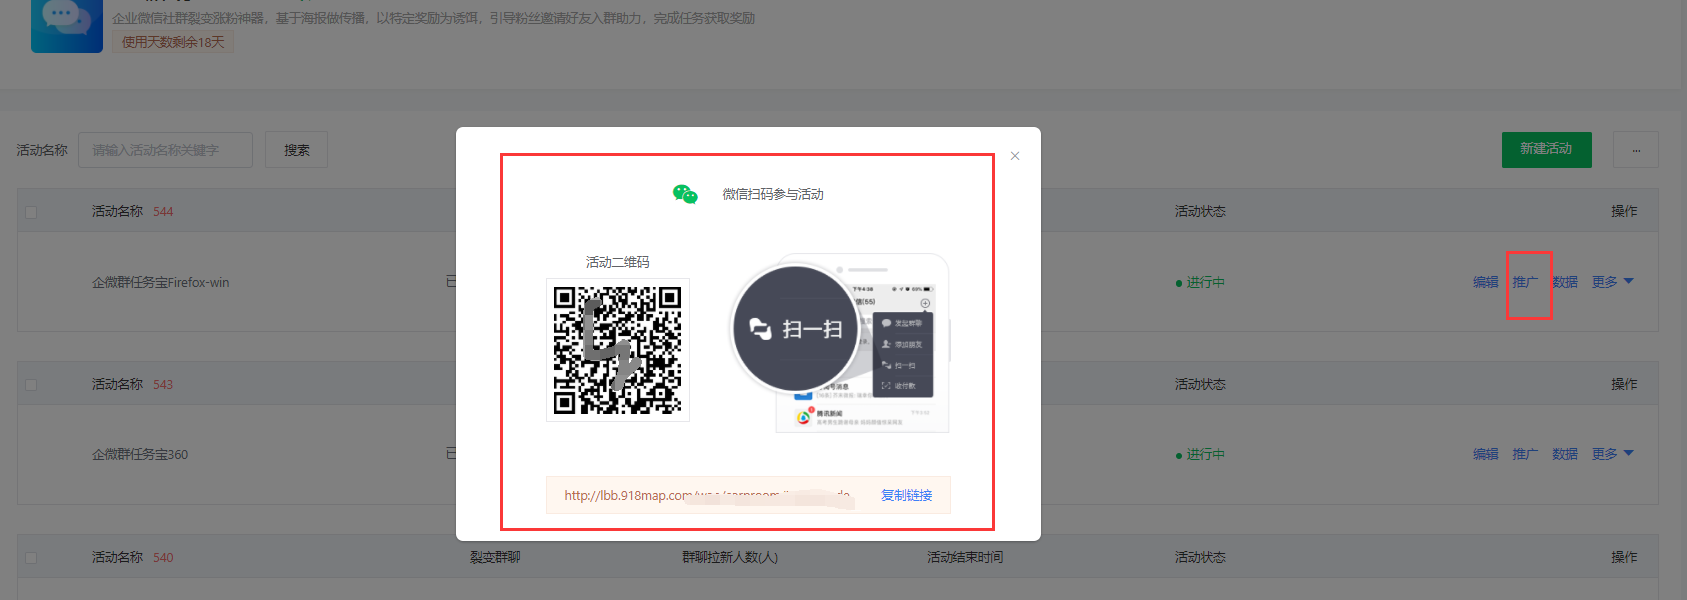Click activity name 企微群任务宝Firefox-win
The width and height of the screenshot is (1687, 600).
(x=161, y=283)
